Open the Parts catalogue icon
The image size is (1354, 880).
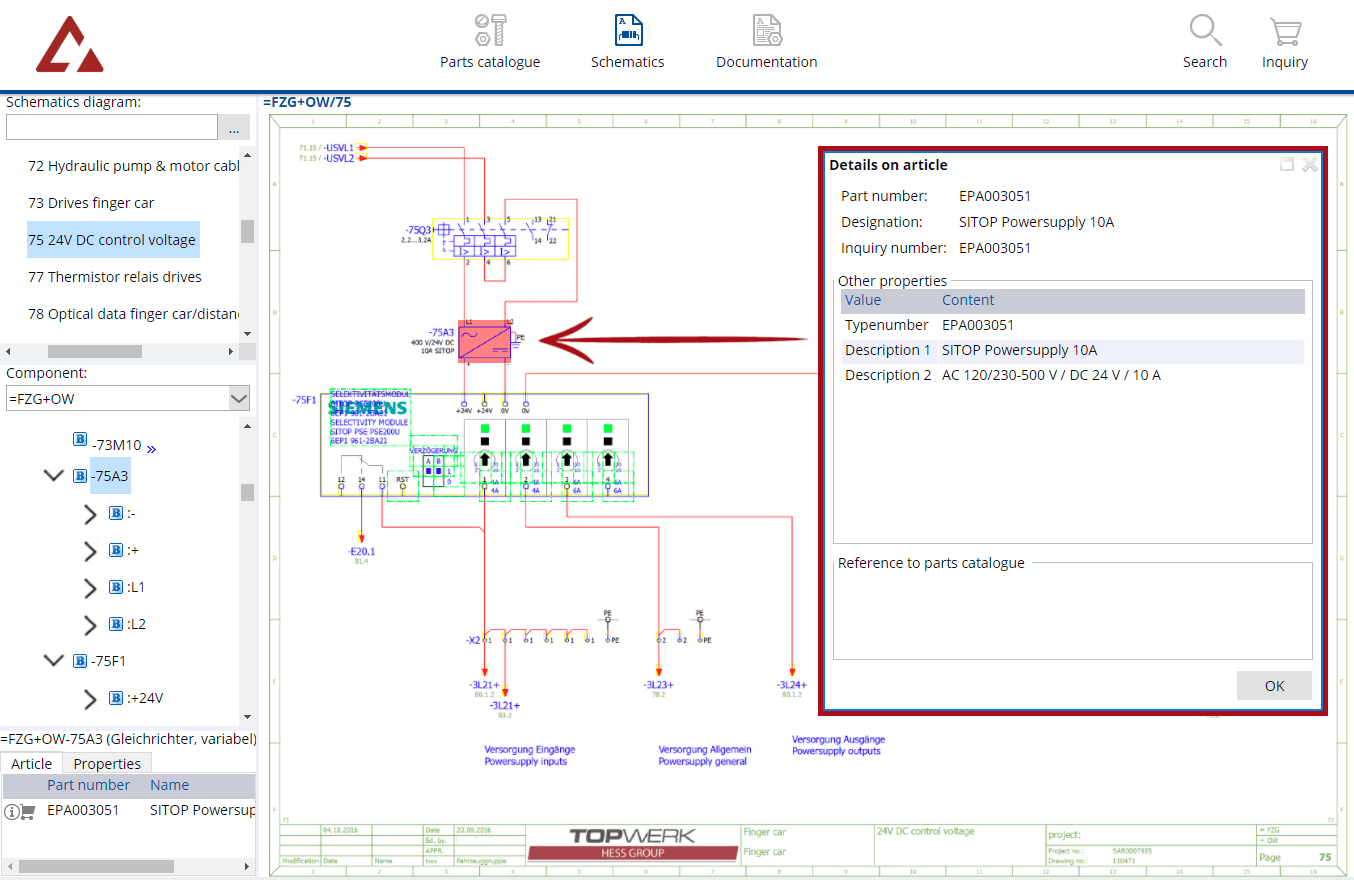coord(490,30)
